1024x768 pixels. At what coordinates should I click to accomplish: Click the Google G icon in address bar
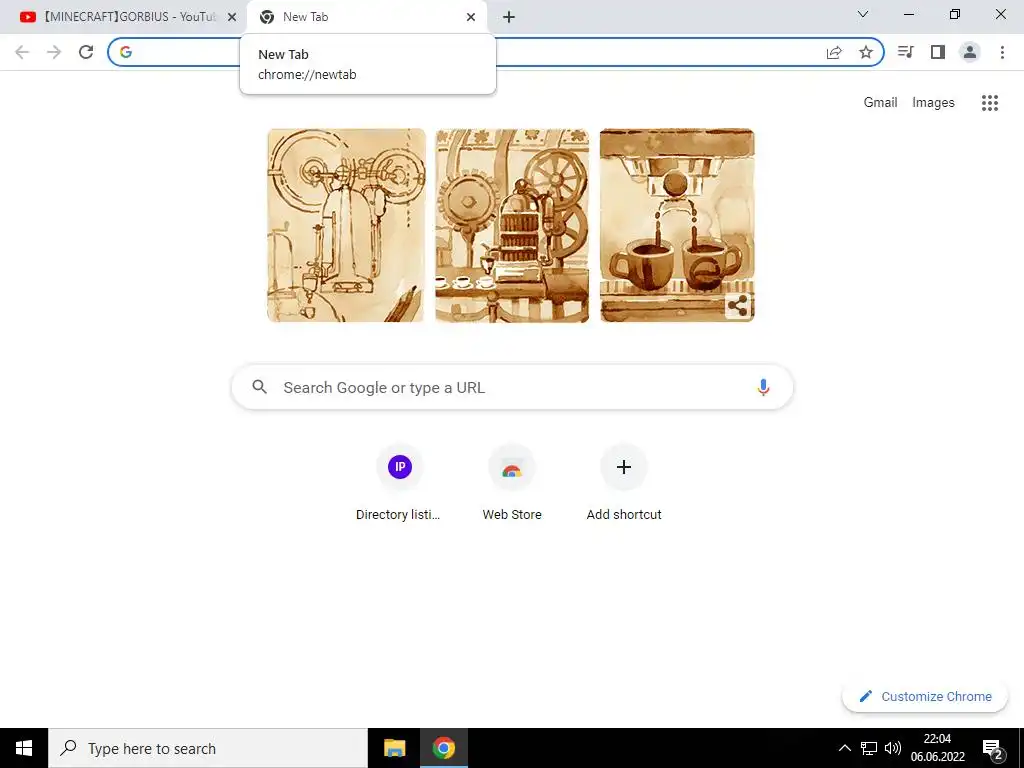[126, 52]
